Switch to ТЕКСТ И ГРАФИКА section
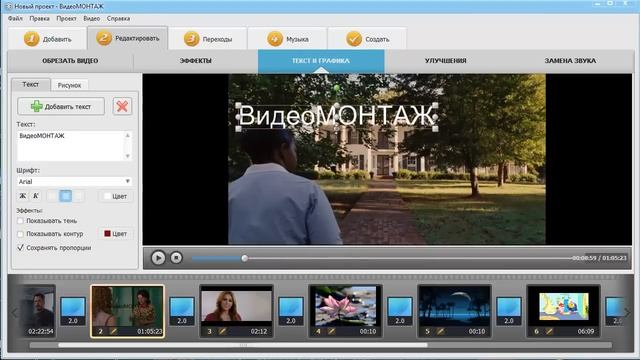The image size is (640, 360). click(321, 61)
